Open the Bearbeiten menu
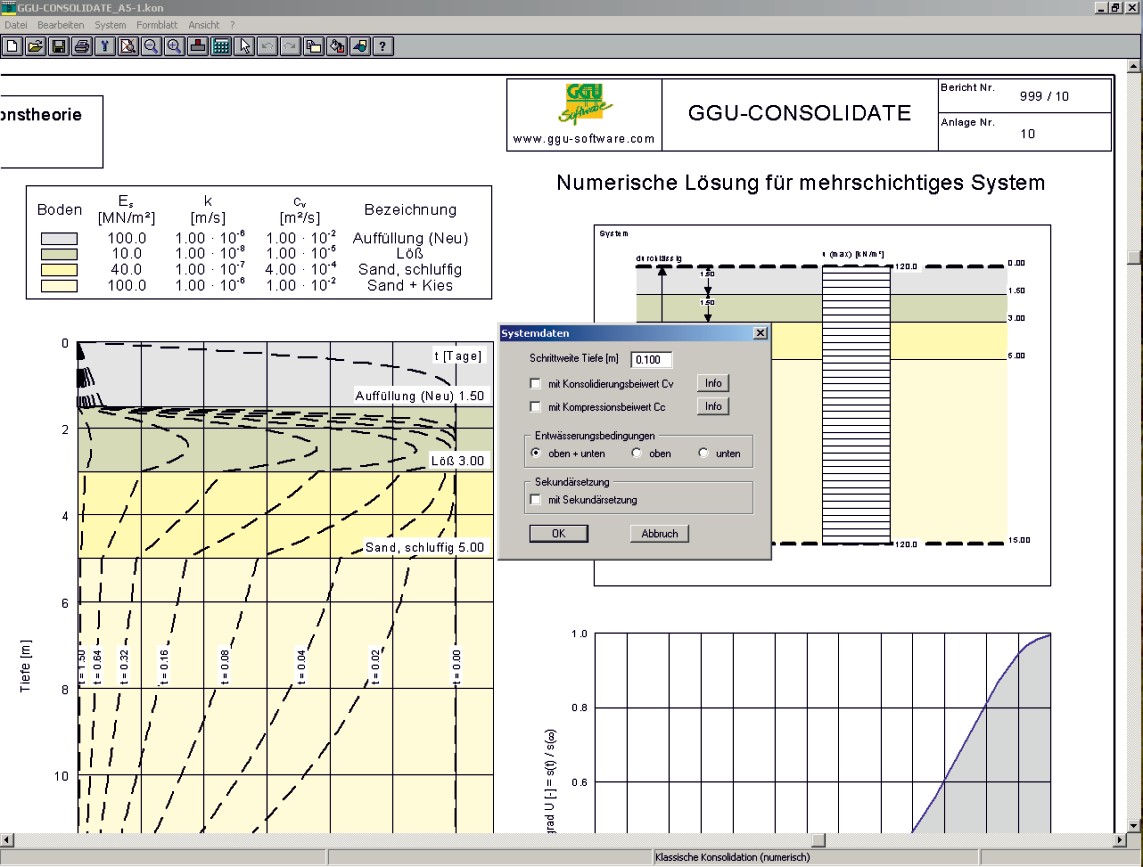Viewport: 1143px width, 867px height. [61, 25]
